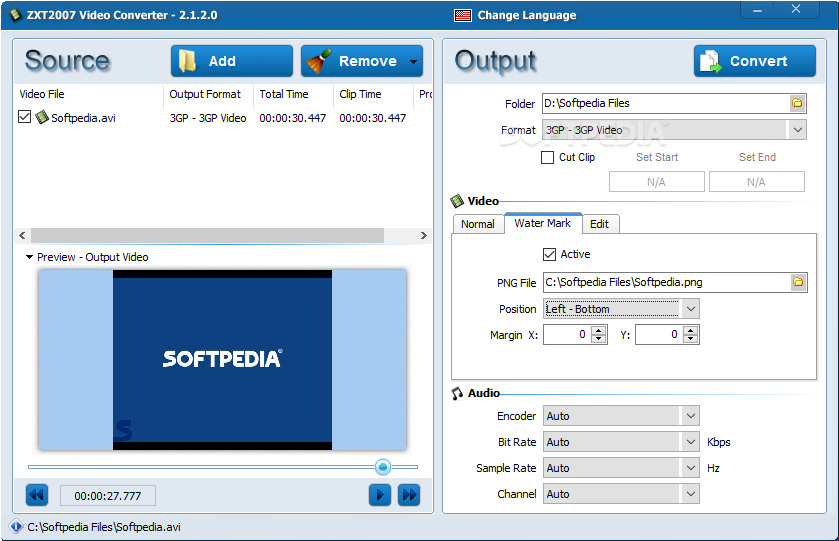The height and width of the screenshot is (541, 839).
Task: Click the horizontal scrollbar of file list
Action: pos(207,235)
